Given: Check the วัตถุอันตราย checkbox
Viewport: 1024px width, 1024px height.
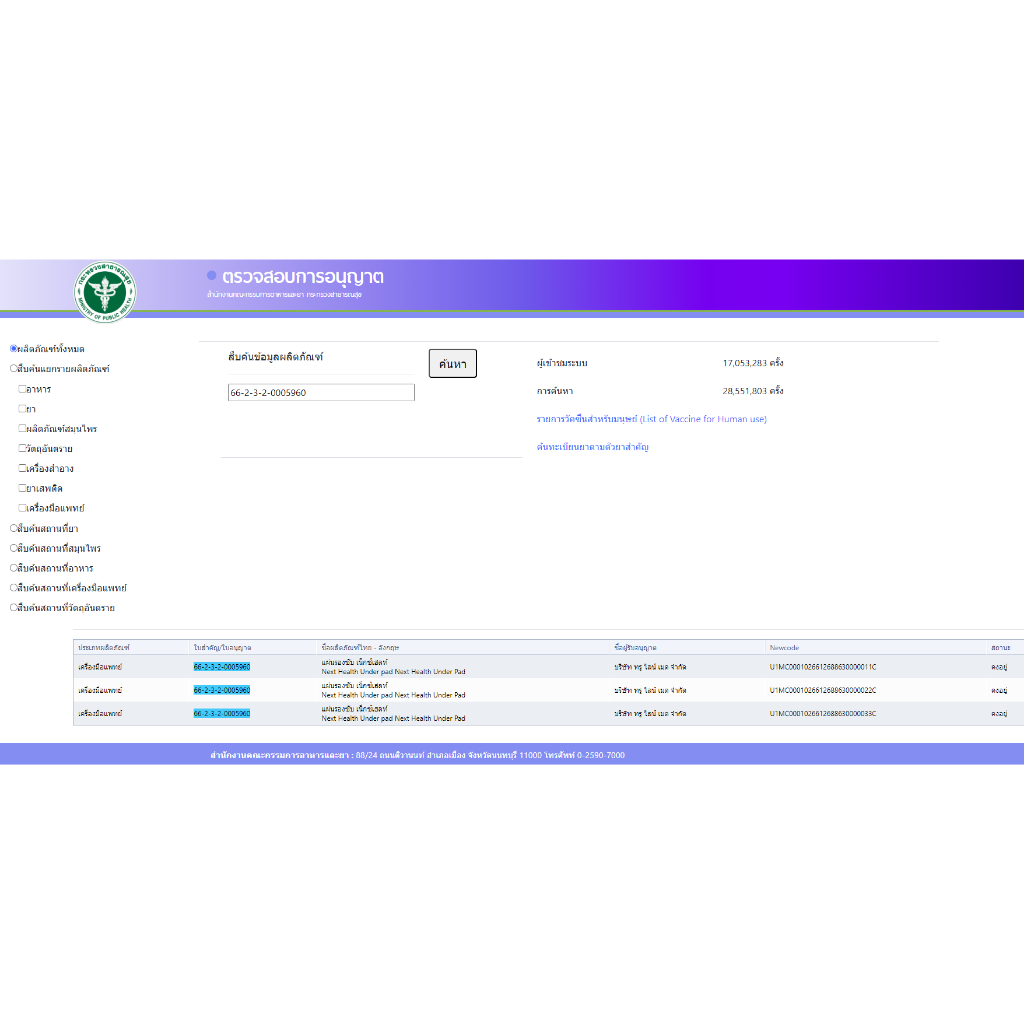Looking at the screenshot, I should click(x=22, y=449).
